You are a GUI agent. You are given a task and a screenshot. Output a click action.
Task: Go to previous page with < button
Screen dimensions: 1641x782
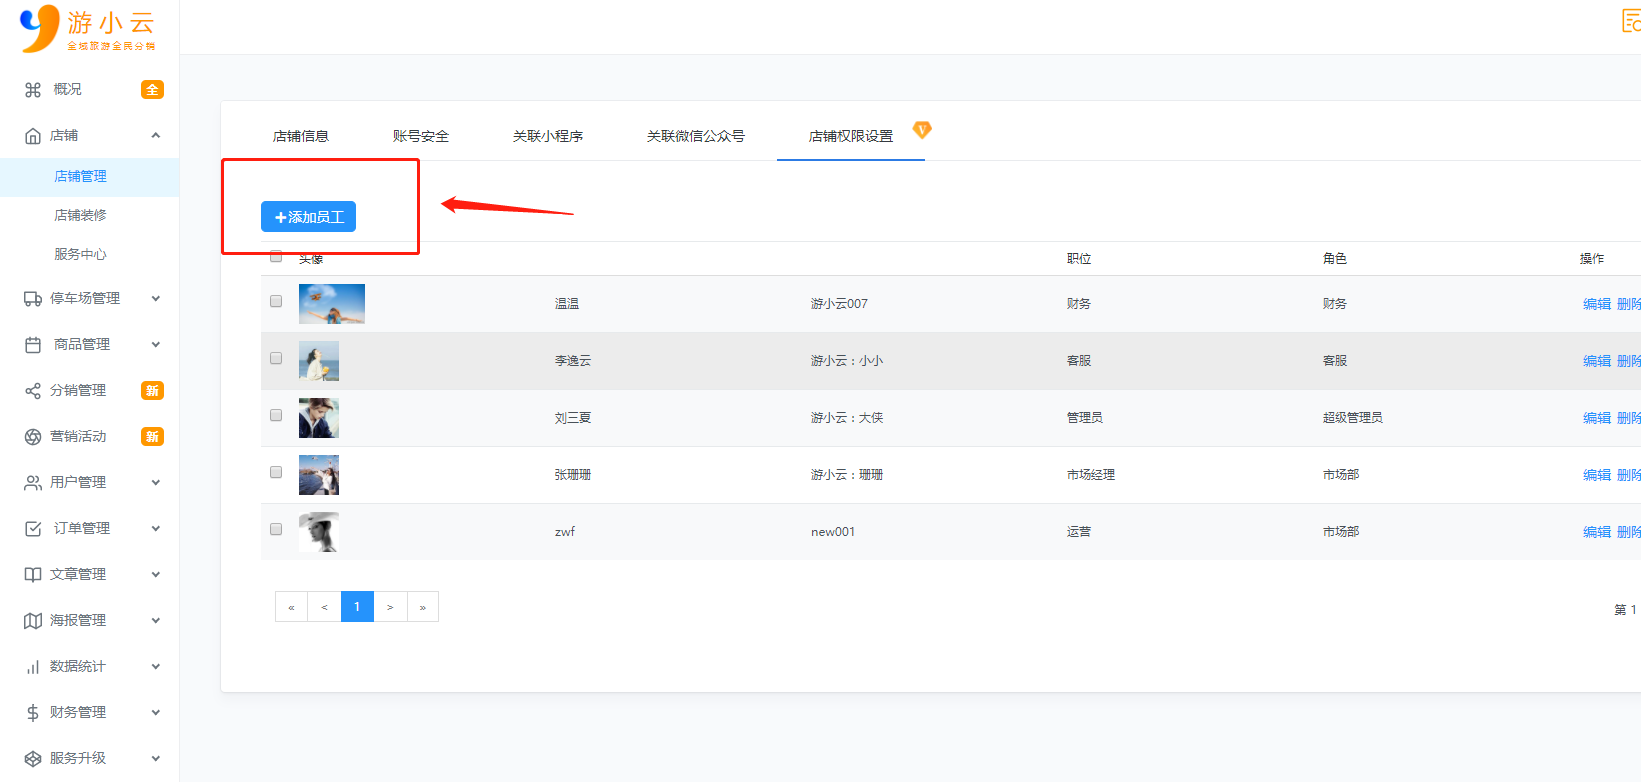coord(324,607)
